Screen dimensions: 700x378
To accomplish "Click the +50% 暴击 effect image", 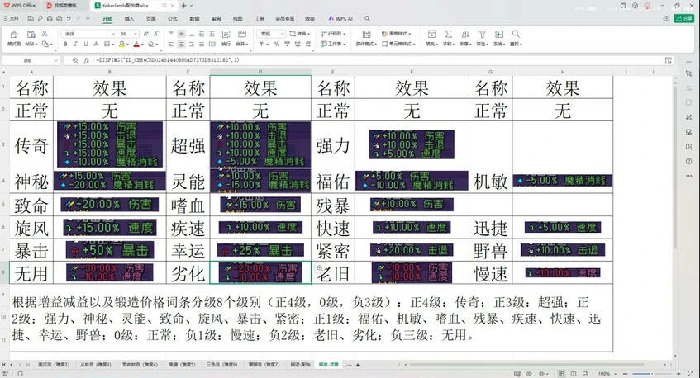I will pos(110,250).
